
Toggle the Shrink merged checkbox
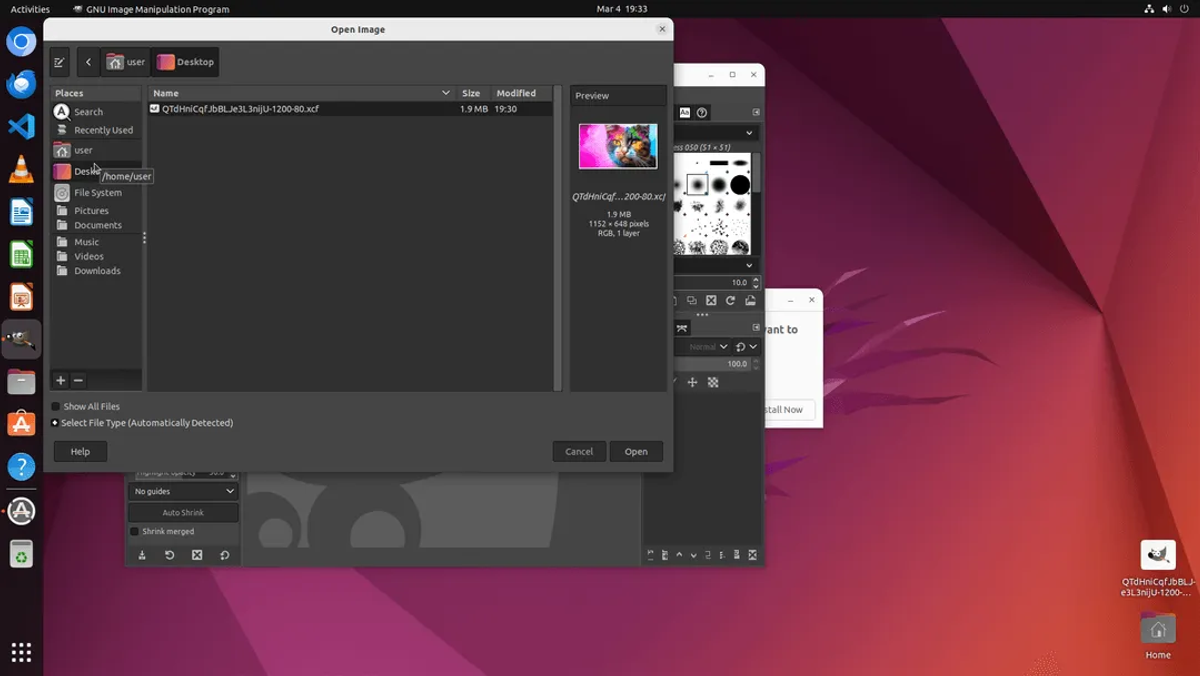pyautogui.click(x=135, y=531)
